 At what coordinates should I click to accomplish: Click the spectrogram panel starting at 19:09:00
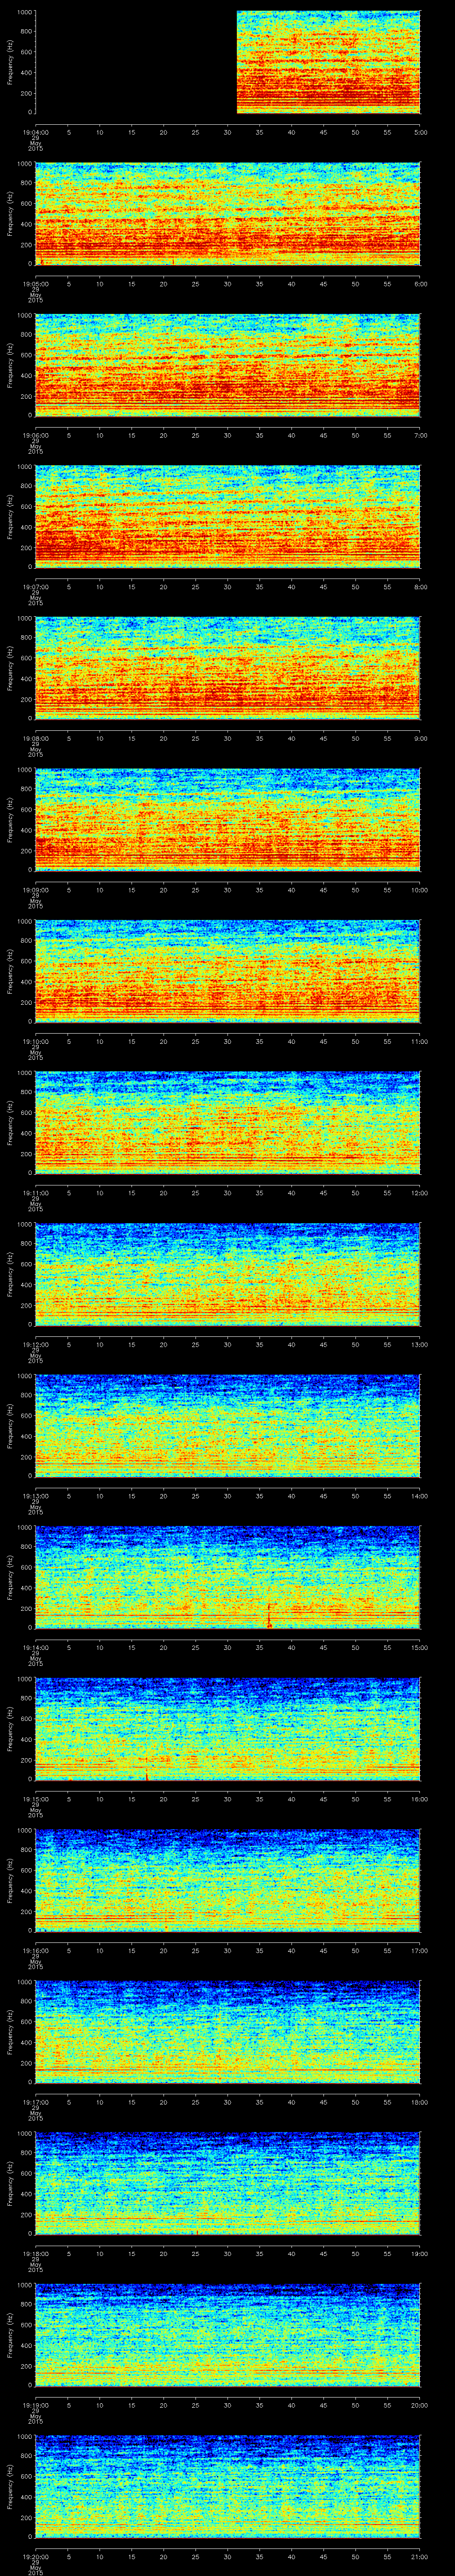[228, 819]
